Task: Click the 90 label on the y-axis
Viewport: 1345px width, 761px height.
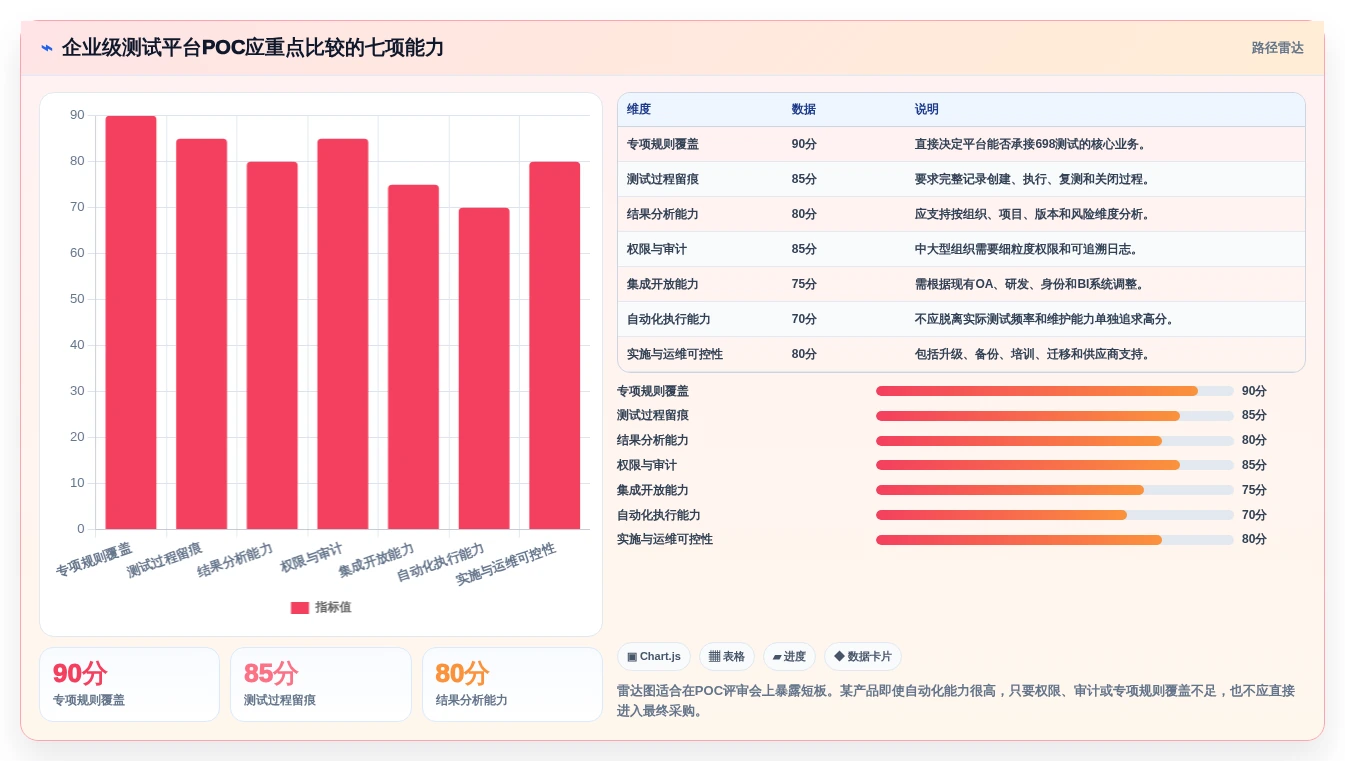Action: (77, 116)
